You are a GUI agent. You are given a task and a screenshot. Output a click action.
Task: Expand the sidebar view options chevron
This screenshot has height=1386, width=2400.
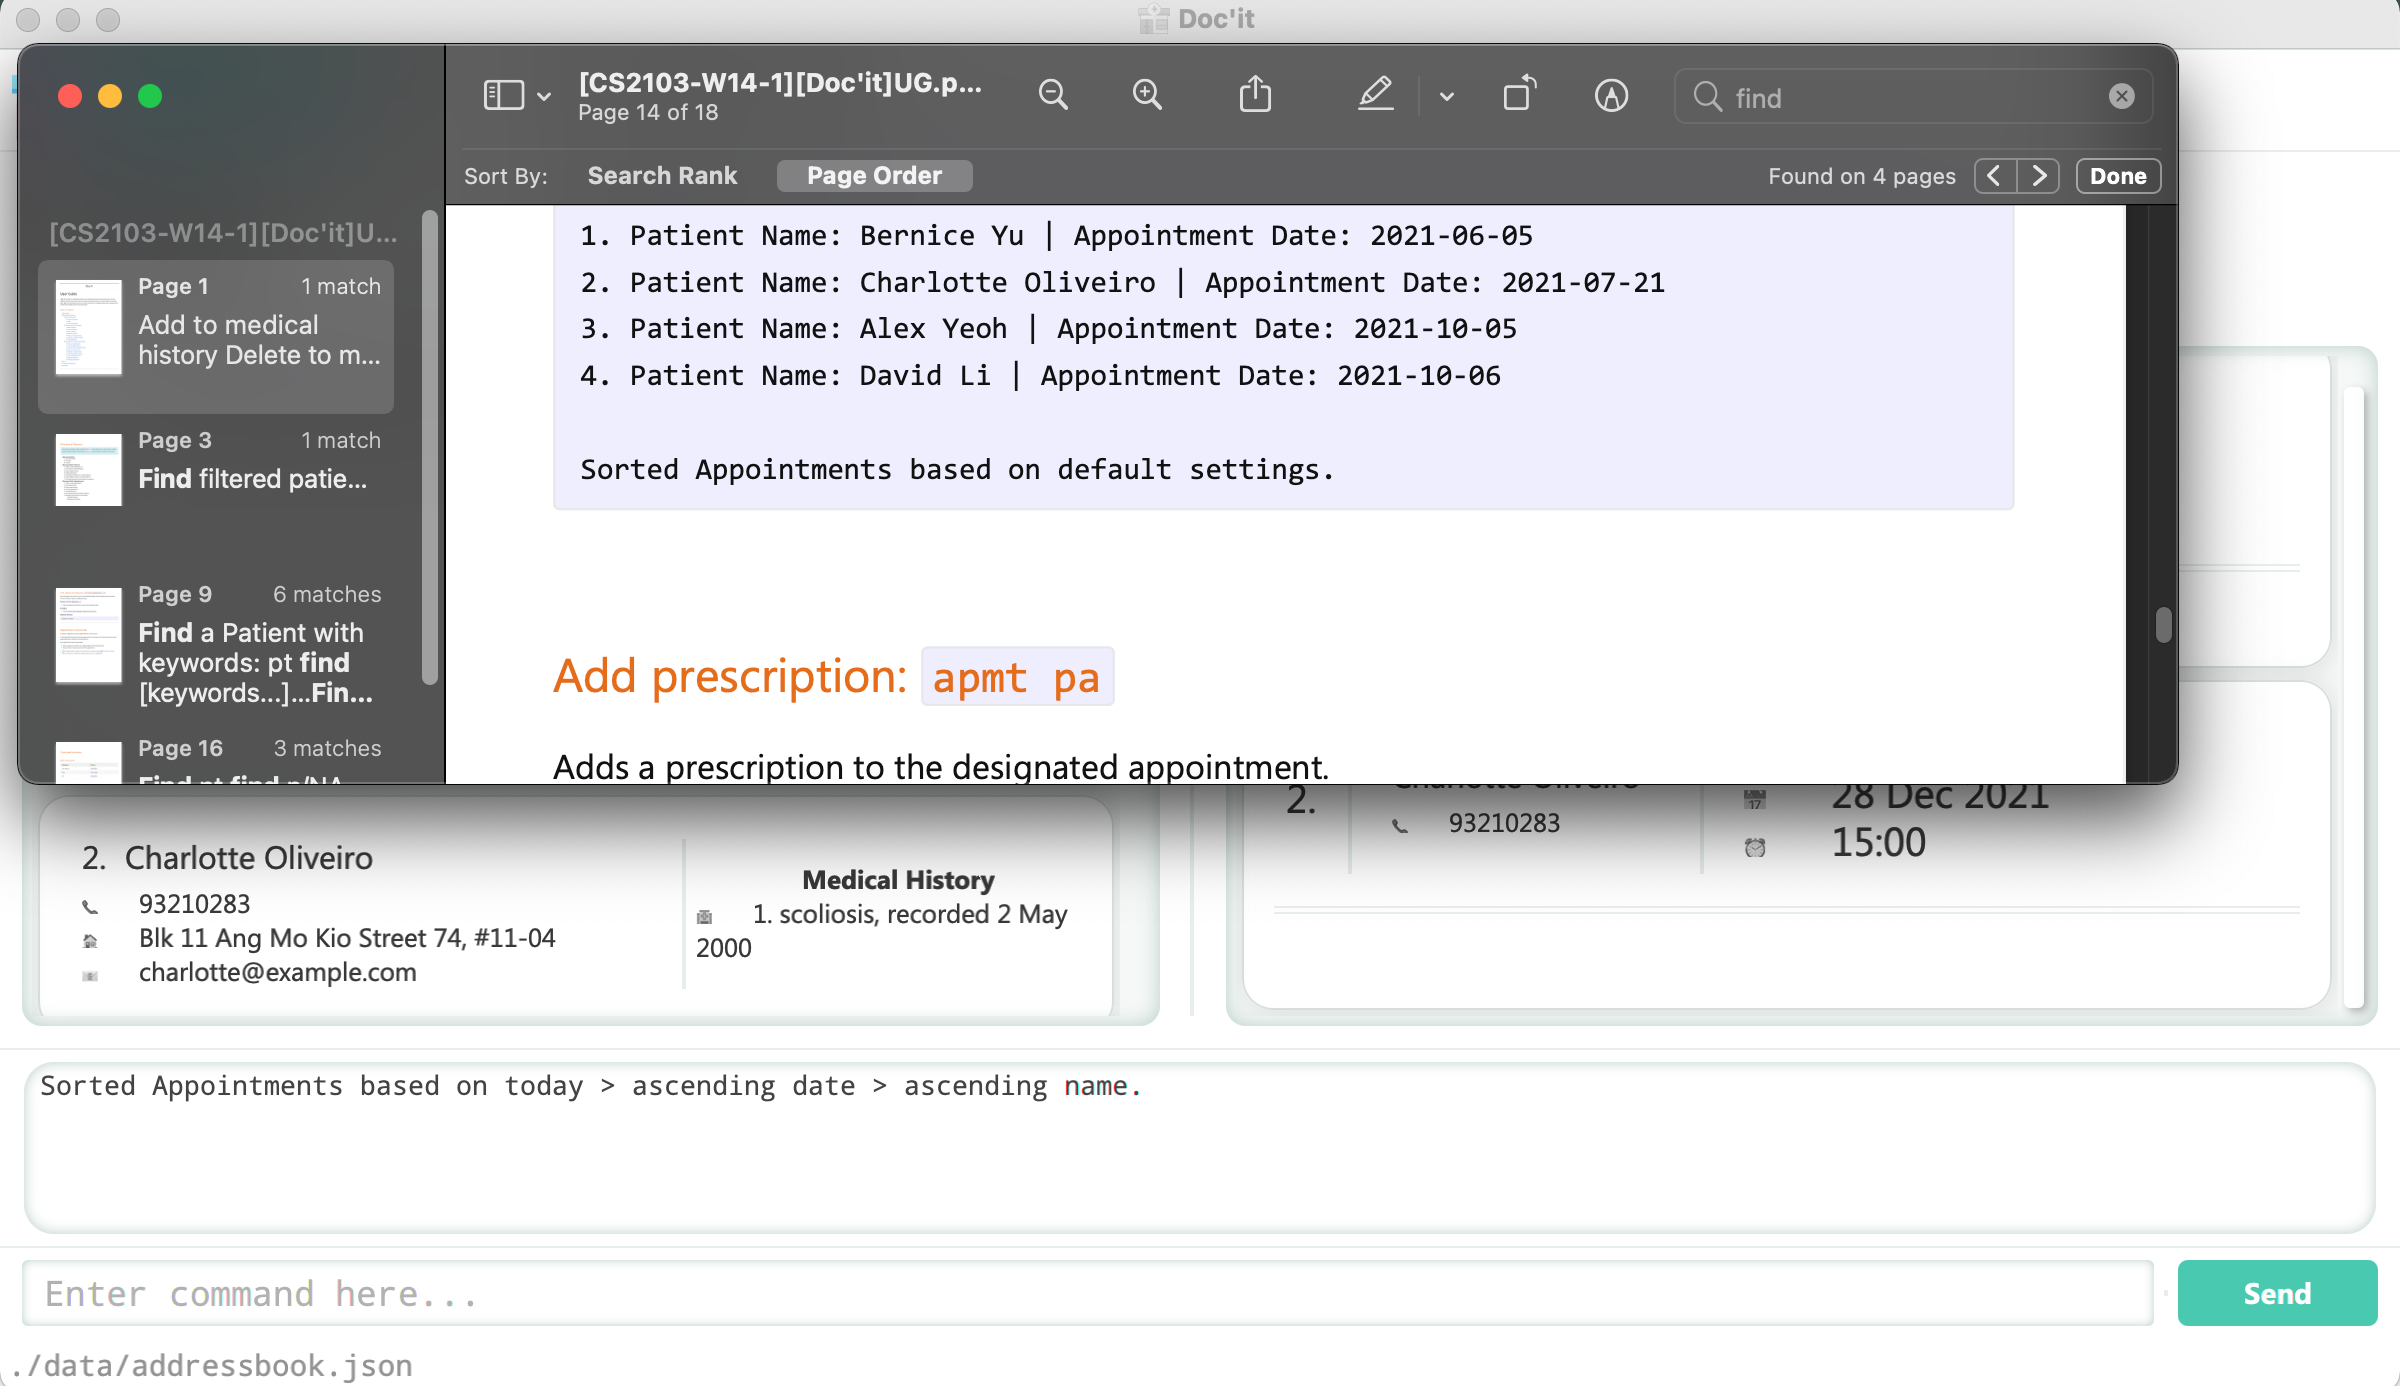544,97
